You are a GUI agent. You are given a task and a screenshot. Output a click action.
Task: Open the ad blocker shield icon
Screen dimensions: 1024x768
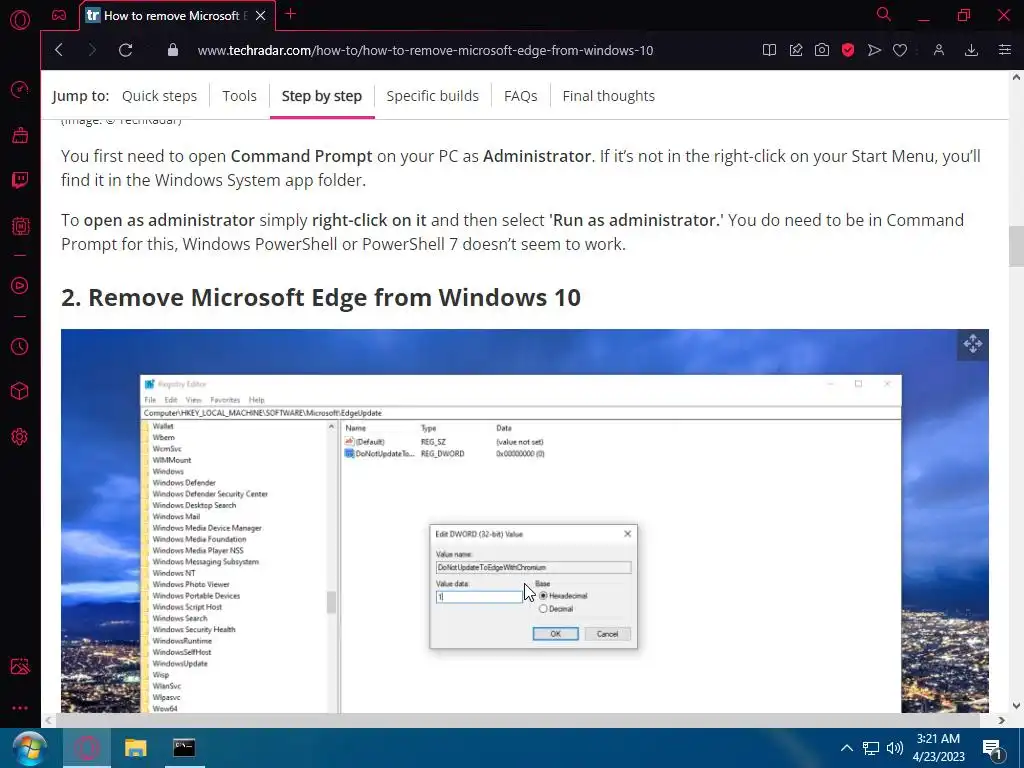[848, 50]
